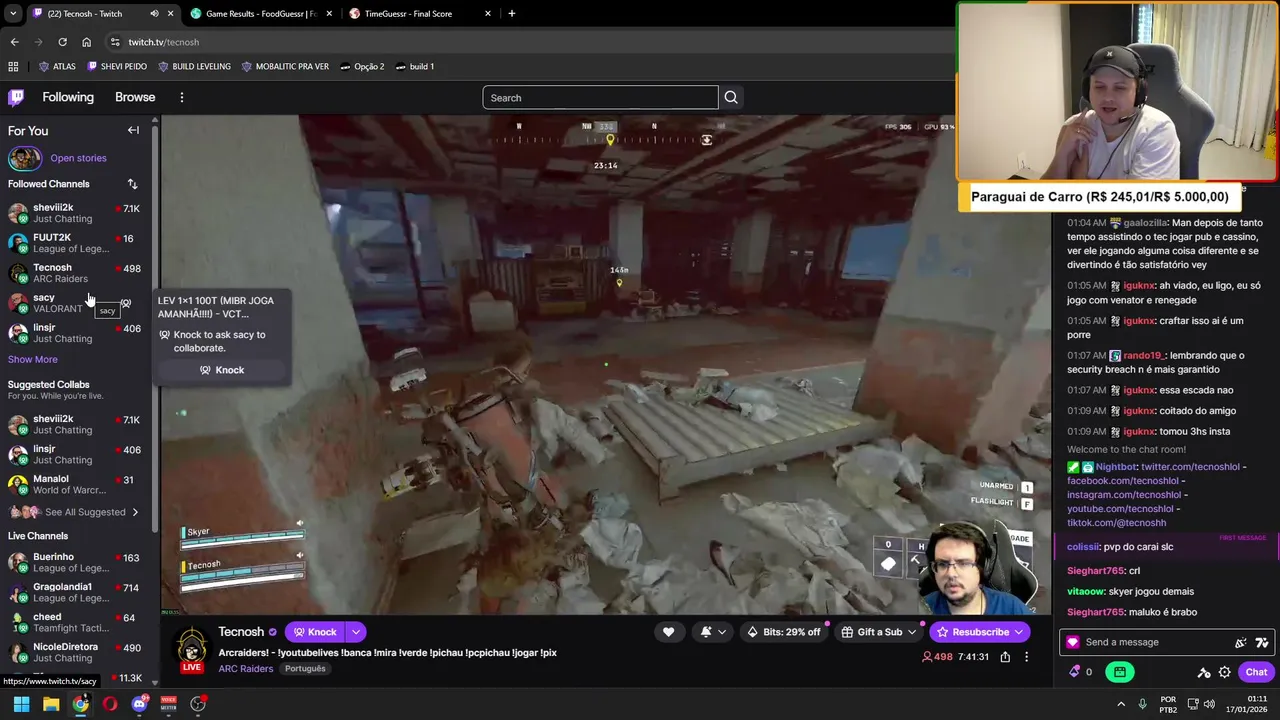
Task: Open the Windows Start menu
Action: (x=21, y=704)
